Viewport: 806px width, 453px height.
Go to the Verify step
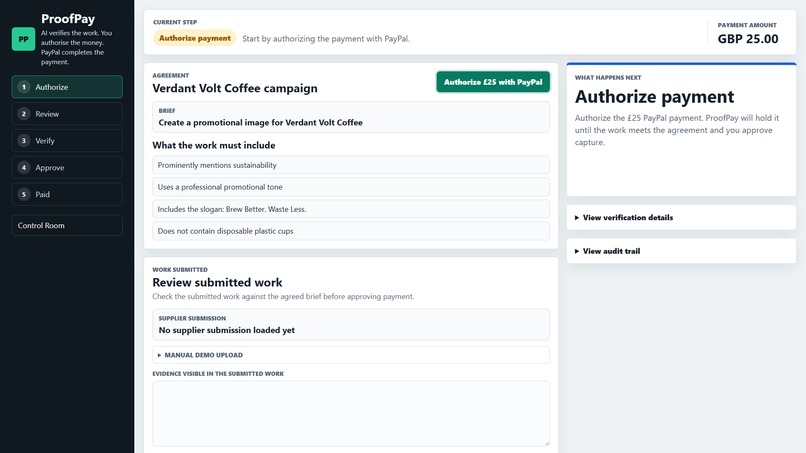tap(67, 140)
